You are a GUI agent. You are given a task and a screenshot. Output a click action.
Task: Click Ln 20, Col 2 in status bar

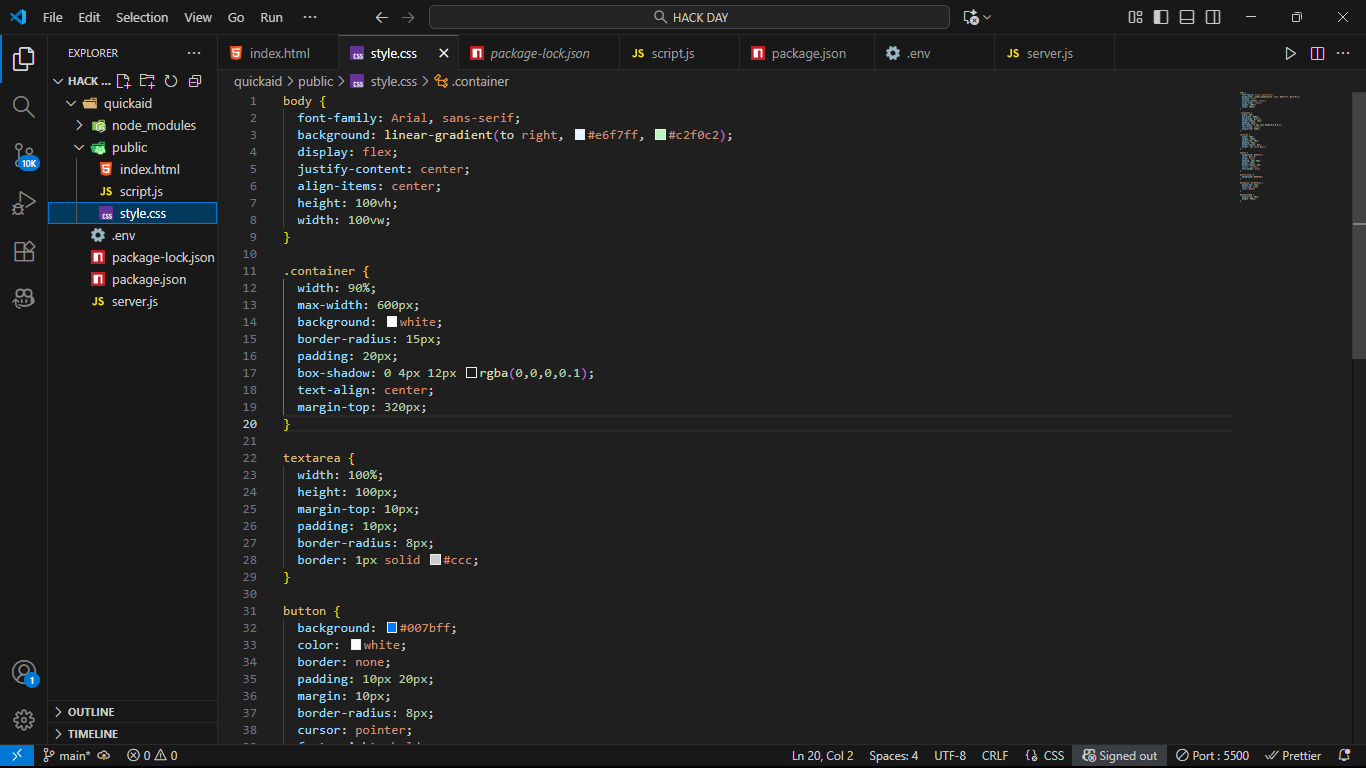(822, 756)
